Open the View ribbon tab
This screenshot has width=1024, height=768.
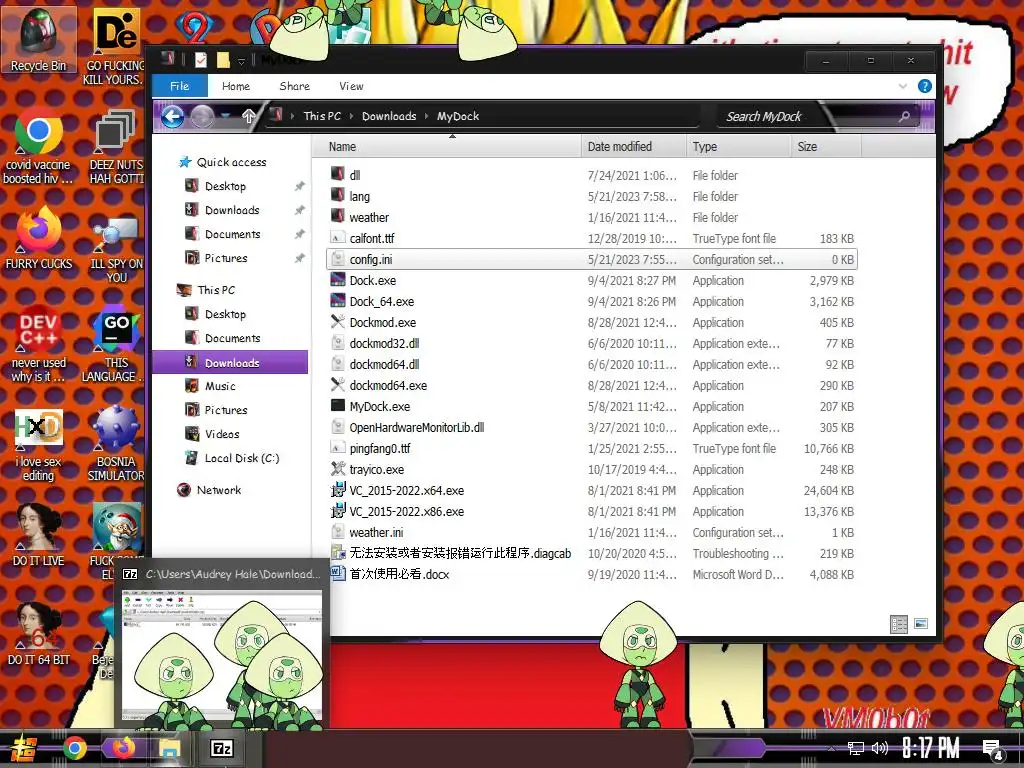(351, 86)
